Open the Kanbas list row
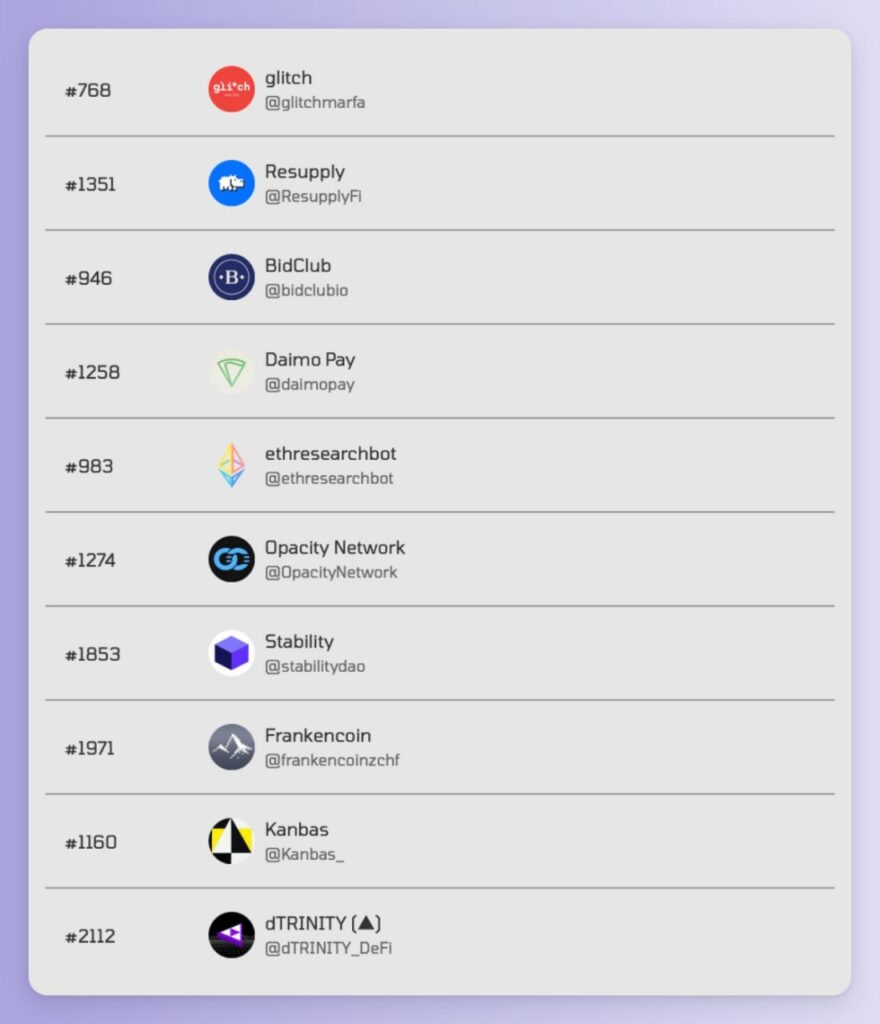880x1024 pixels. point(440,841)
